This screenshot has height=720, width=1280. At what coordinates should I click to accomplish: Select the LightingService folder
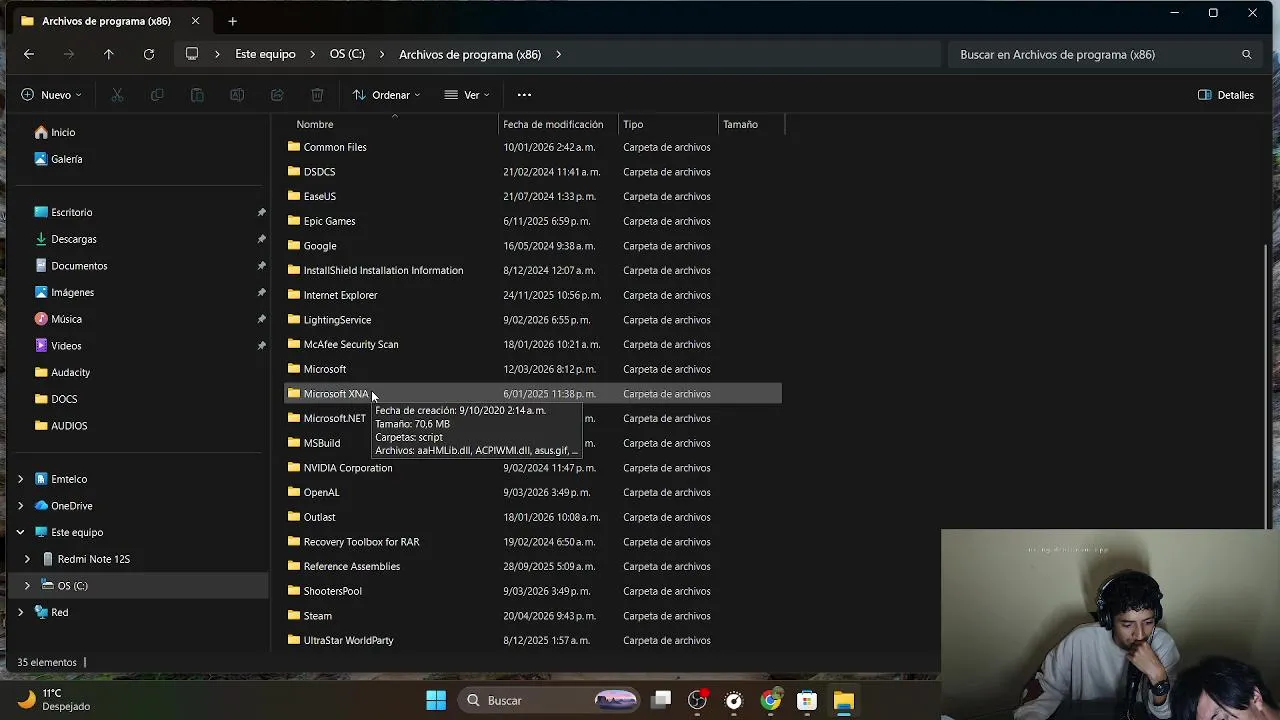pyautogui.click(x=337, y=320)
